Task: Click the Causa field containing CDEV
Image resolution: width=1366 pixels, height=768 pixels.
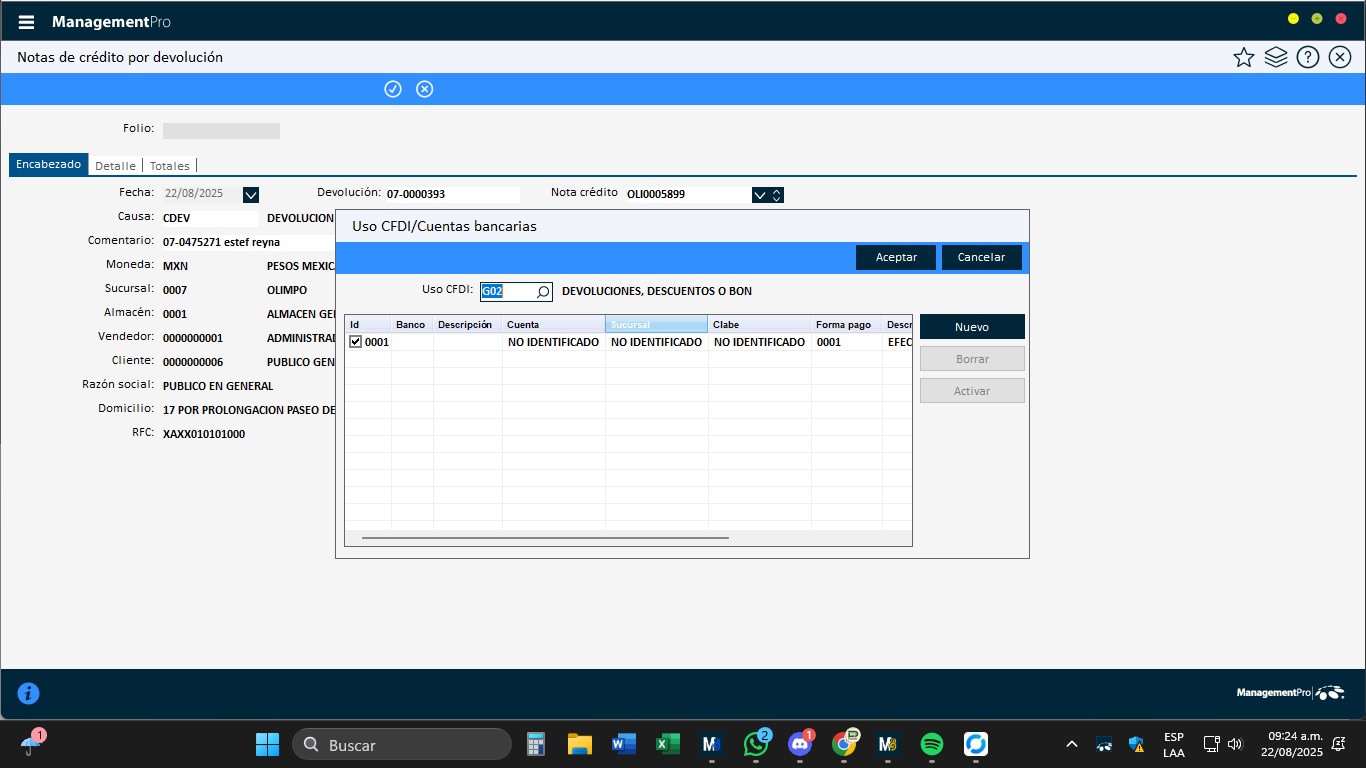Action: 210,218
